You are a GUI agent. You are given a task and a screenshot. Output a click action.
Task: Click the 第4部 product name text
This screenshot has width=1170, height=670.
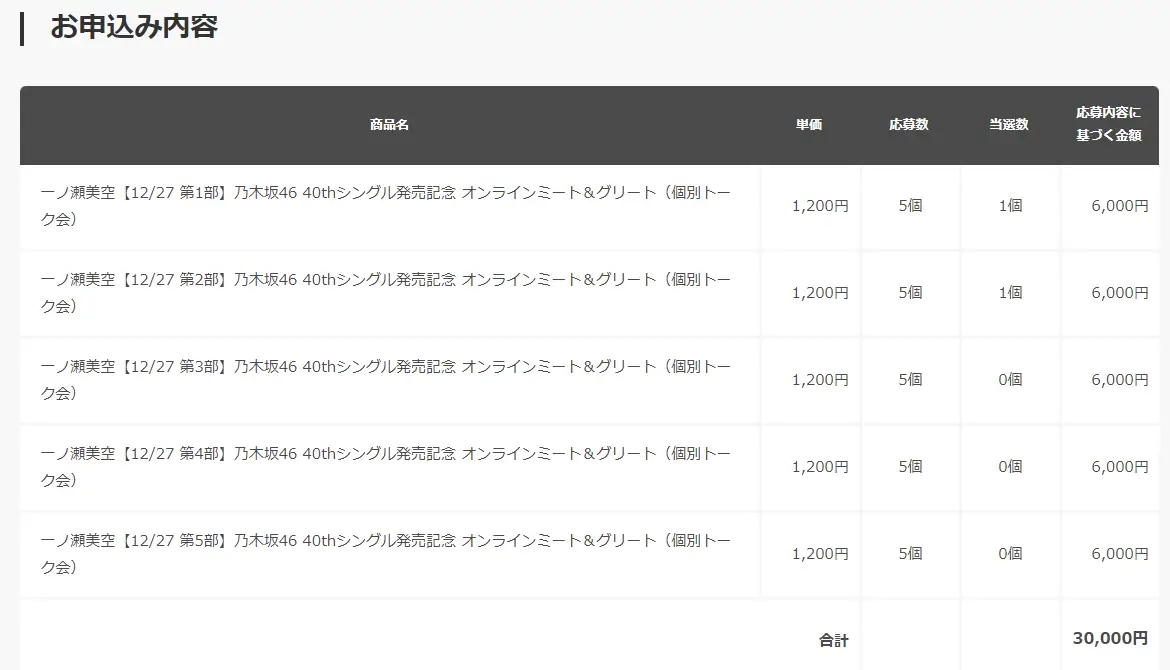click(385, 467)
